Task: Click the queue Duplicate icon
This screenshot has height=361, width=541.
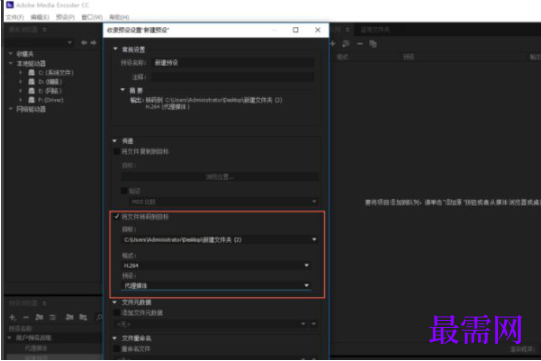Action: point(373,43)
